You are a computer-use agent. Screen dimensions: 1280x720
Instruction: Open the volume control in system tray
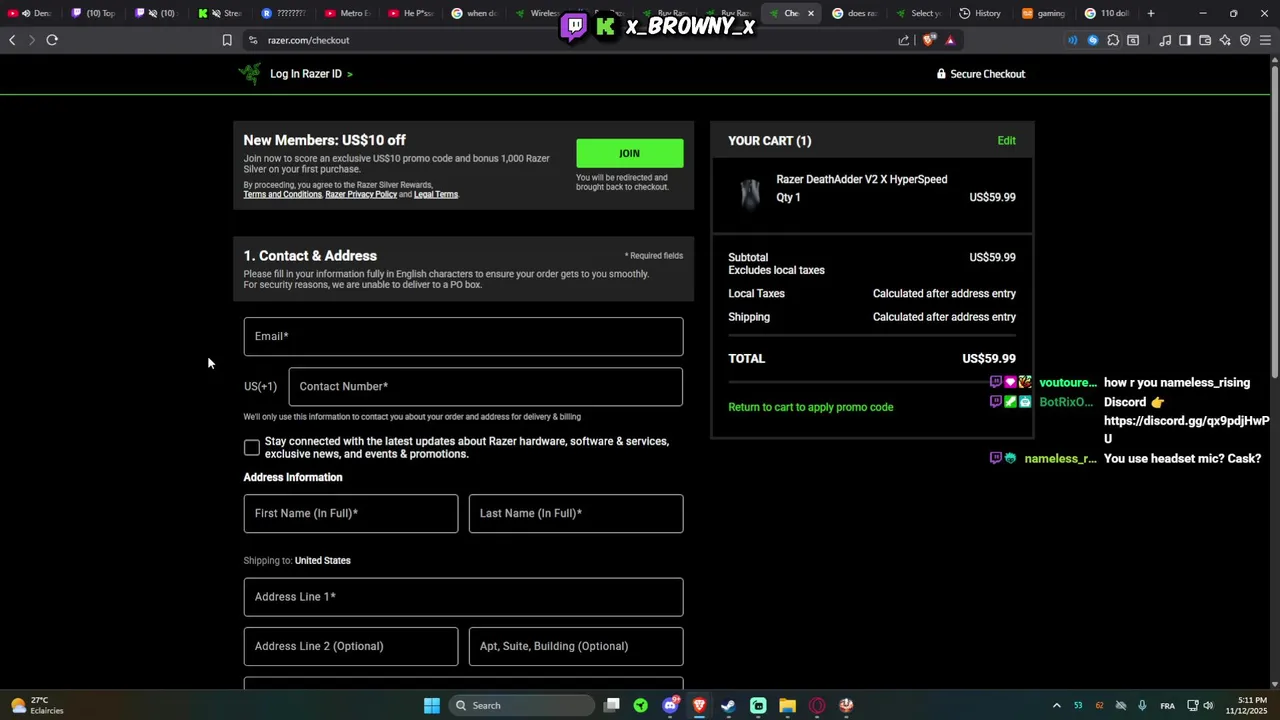tap(1208, 705)
